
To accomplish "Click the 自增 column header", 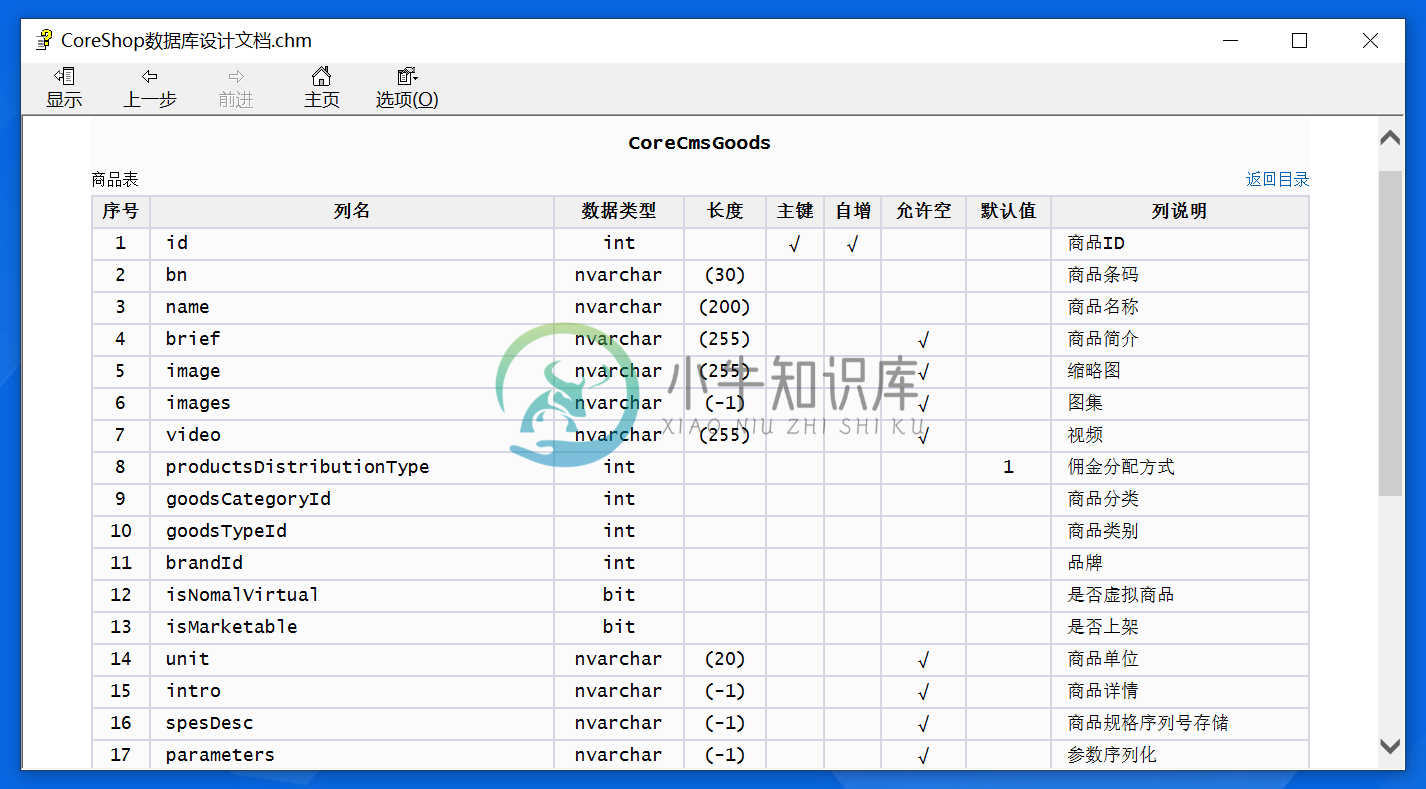I will [852, 212].
